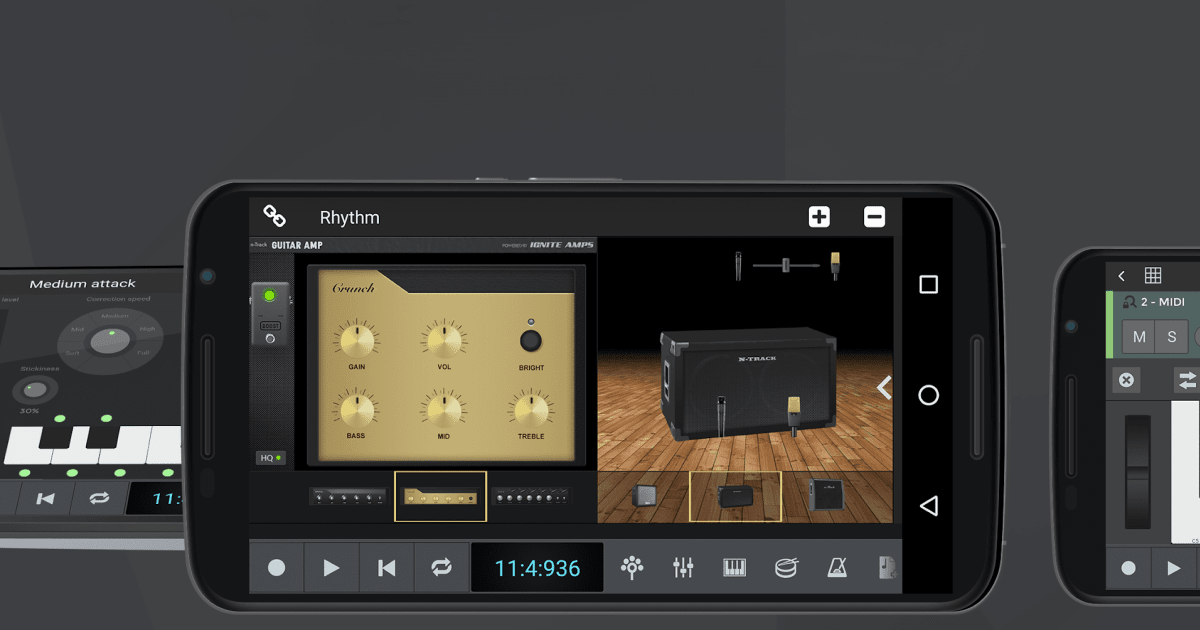Click the Rhythm track title
The width and height of the screenshot is (1200, 630).
349,217
